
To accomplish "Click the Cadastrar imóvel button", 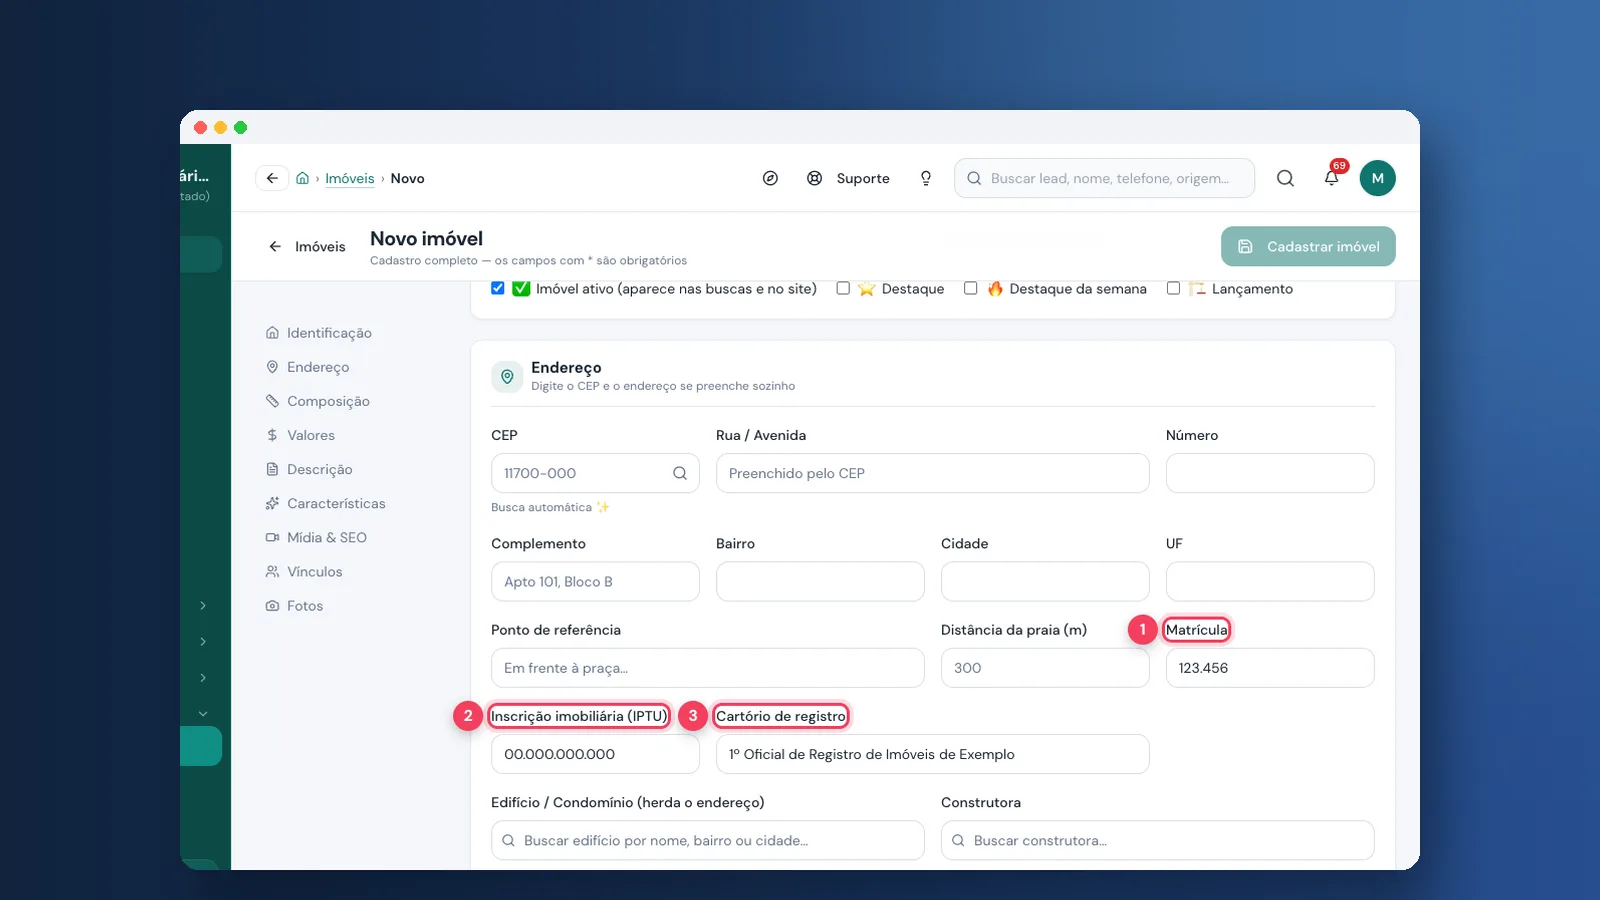I will [1308, 246].
